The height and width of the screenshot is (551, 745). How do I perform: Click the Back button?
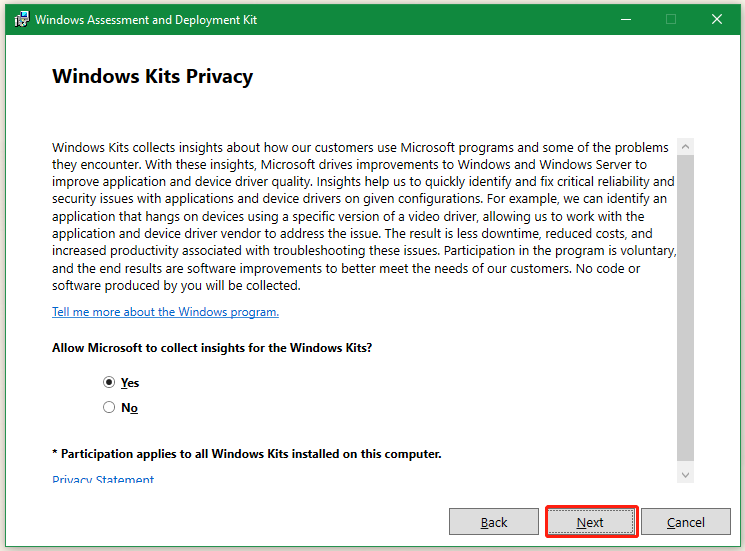coord(494,522)
